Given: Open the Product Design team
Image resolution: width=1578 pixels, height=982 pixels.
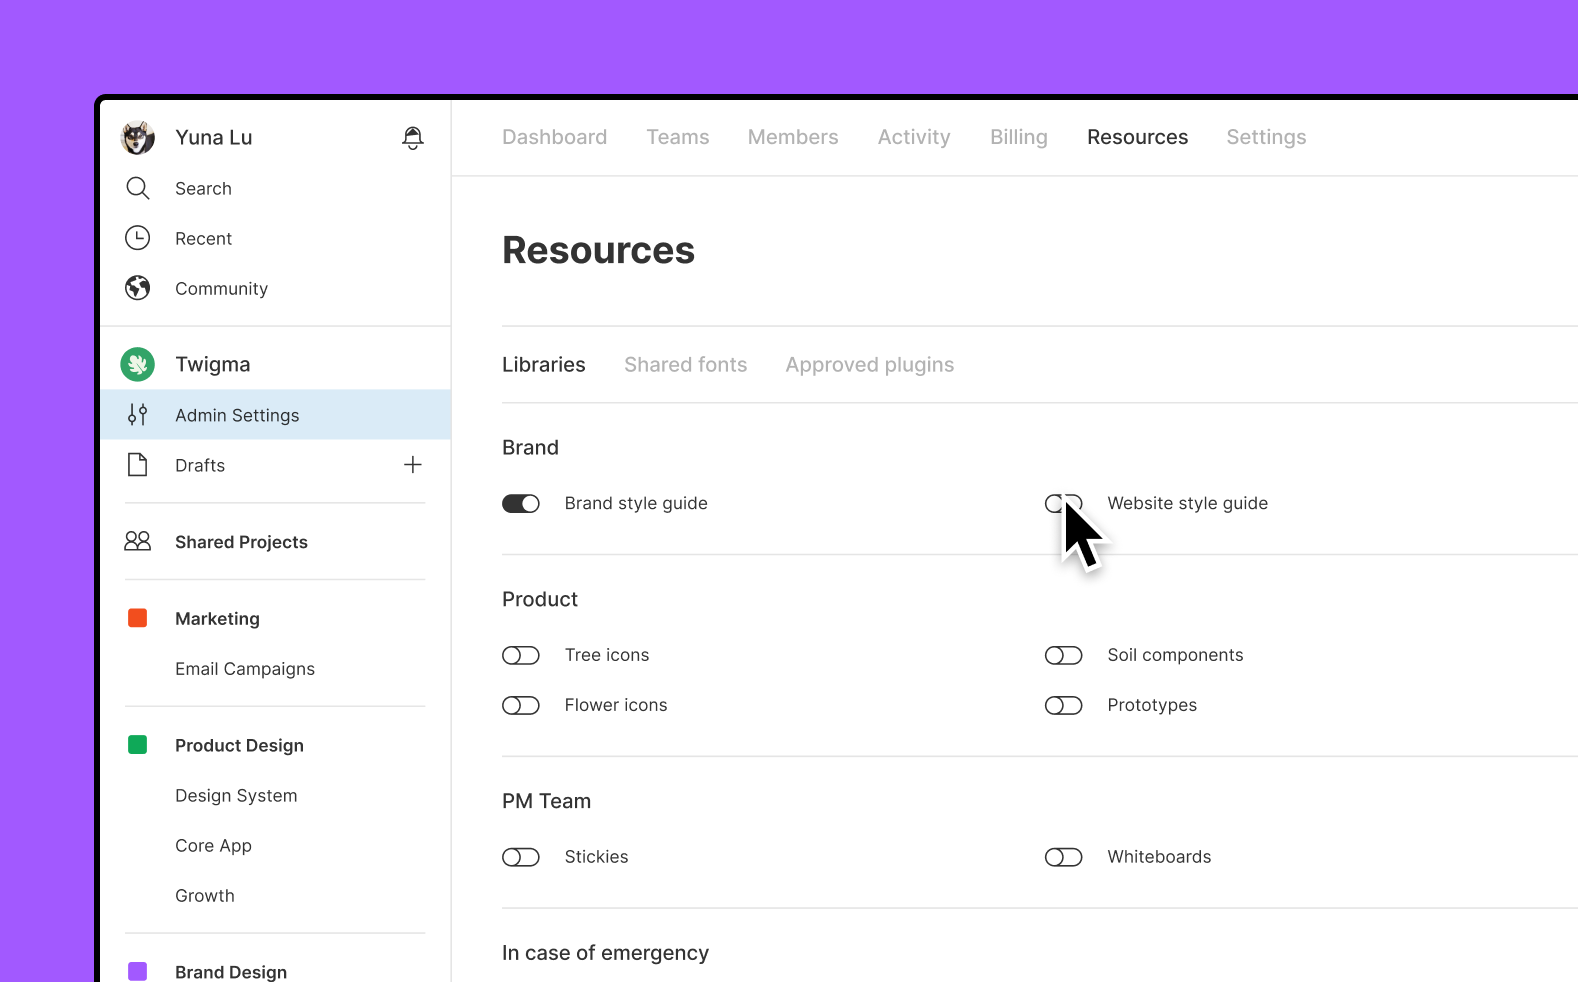Looking at the screenshot, I should point(239,745).
